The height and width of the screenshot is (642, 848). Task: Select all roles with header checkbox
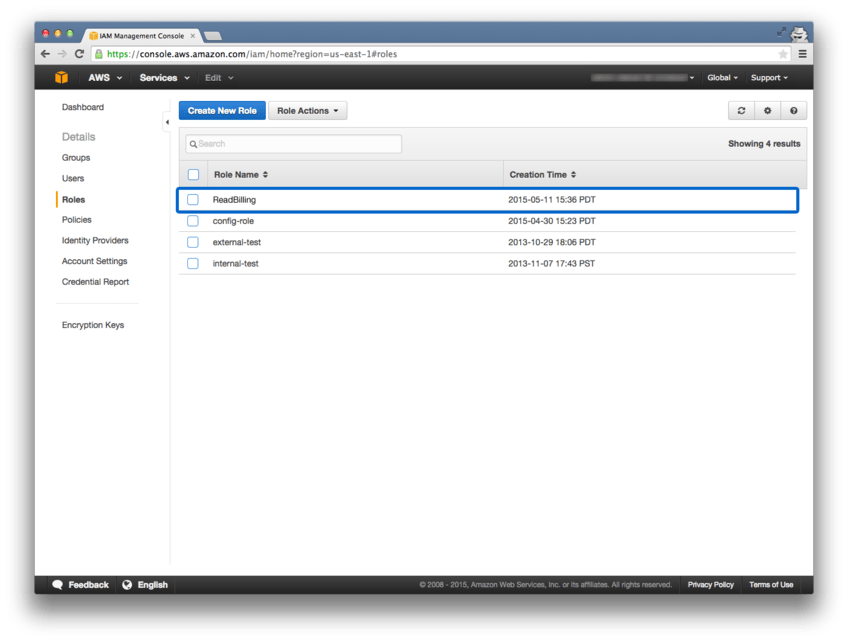point(193,175)
